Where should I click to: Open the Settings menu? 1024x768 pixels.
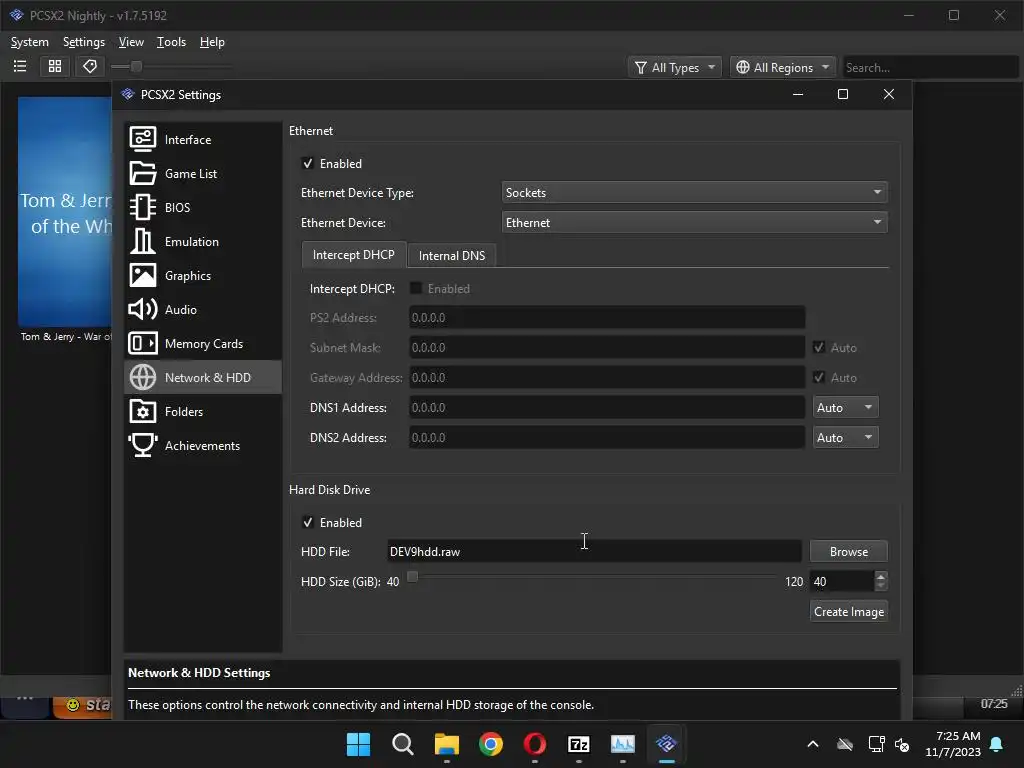click(84, 42)
